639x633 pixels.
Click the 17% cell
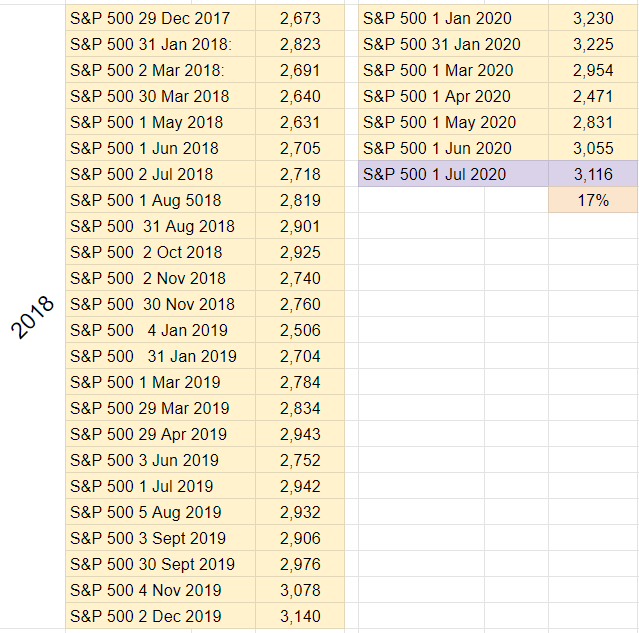[x=593, y=200]
